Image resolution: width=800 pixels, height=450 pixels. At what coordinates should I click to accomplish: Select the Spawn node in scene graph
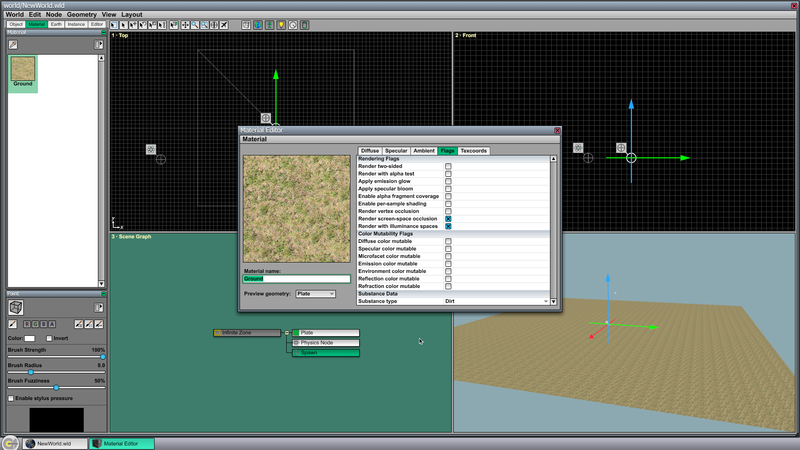(x=326, y=353)
